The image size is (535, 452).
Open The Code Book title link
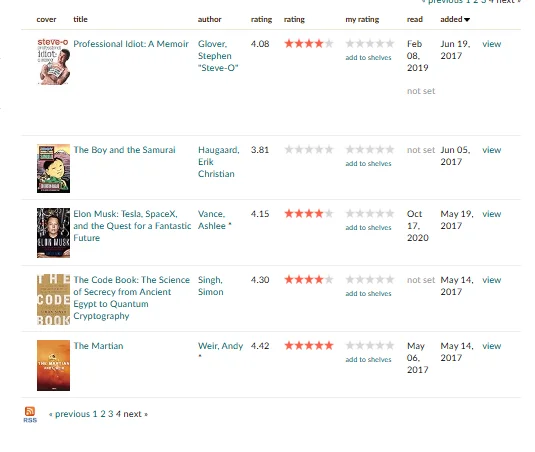pyautogui.click(x=131, y=298)
